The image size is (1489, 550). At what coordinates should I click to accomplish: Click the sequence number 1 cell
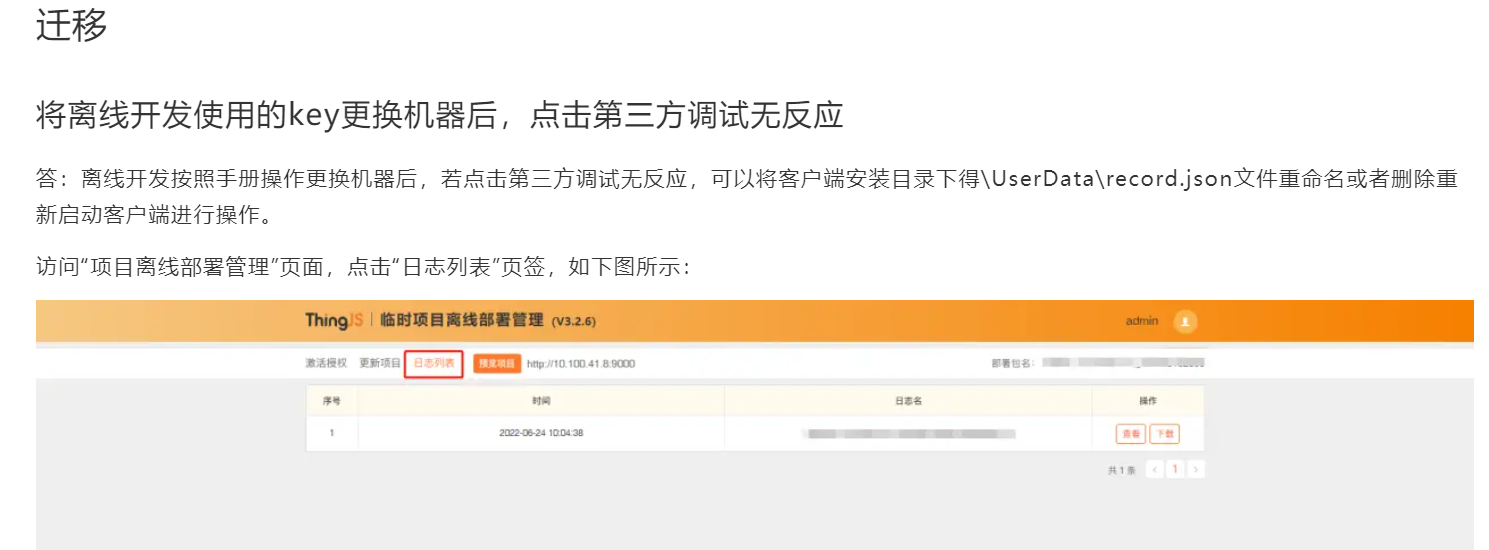pos(331,434)
